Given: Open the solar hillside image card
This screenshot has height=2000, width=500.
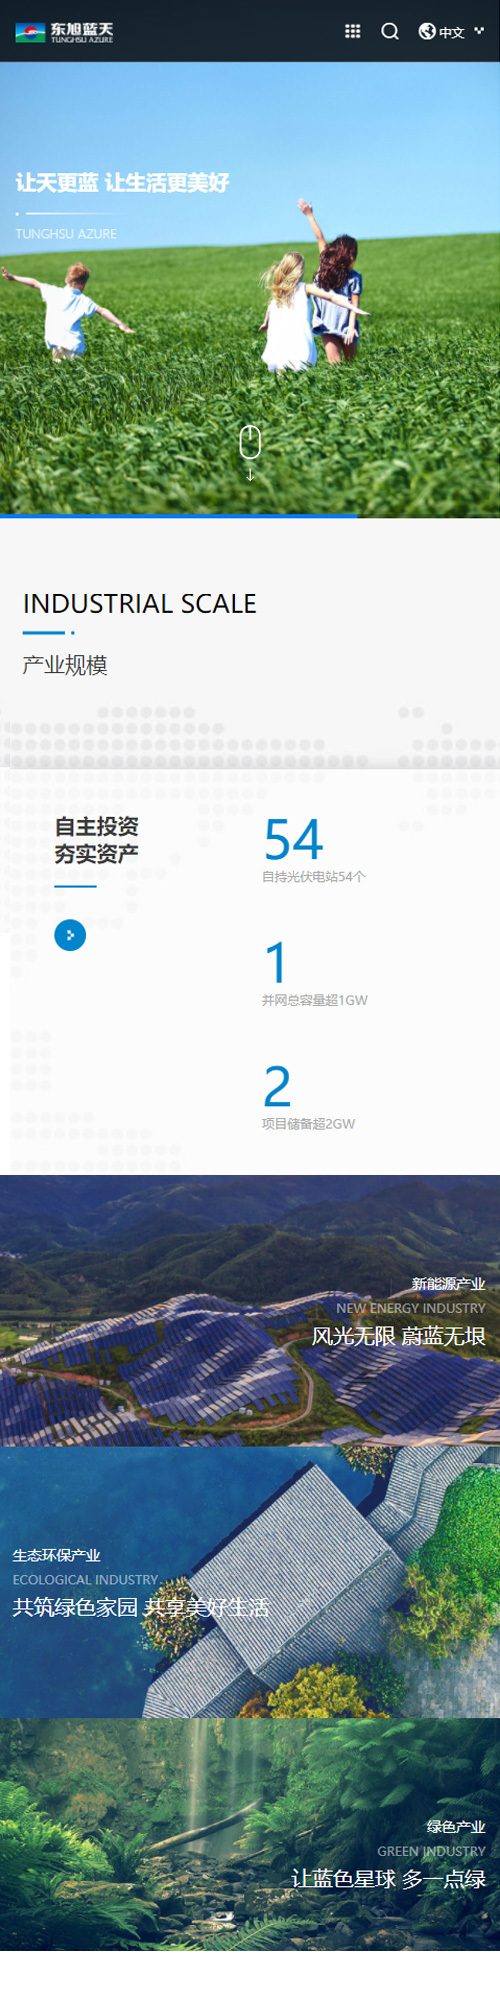Looking at the screenshot, I should (x=250, y=1311).
